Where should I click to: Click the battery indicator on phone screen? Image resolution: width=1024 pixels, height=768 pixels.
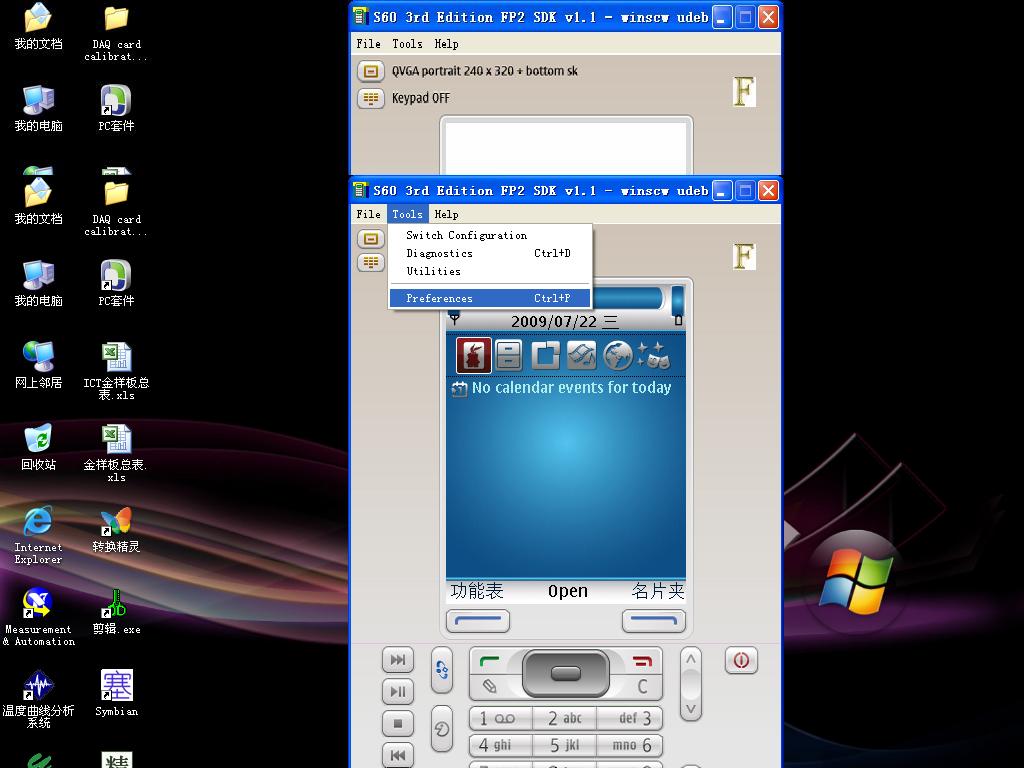coord(679,320)
